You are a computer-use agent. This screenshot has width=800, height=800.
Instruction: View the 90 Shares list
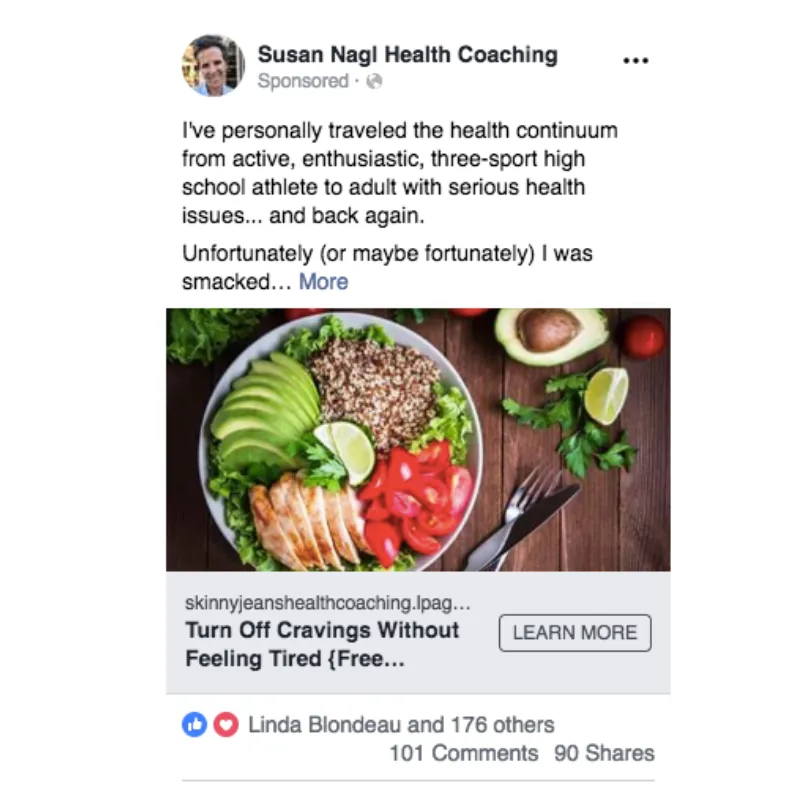[604, 753]
